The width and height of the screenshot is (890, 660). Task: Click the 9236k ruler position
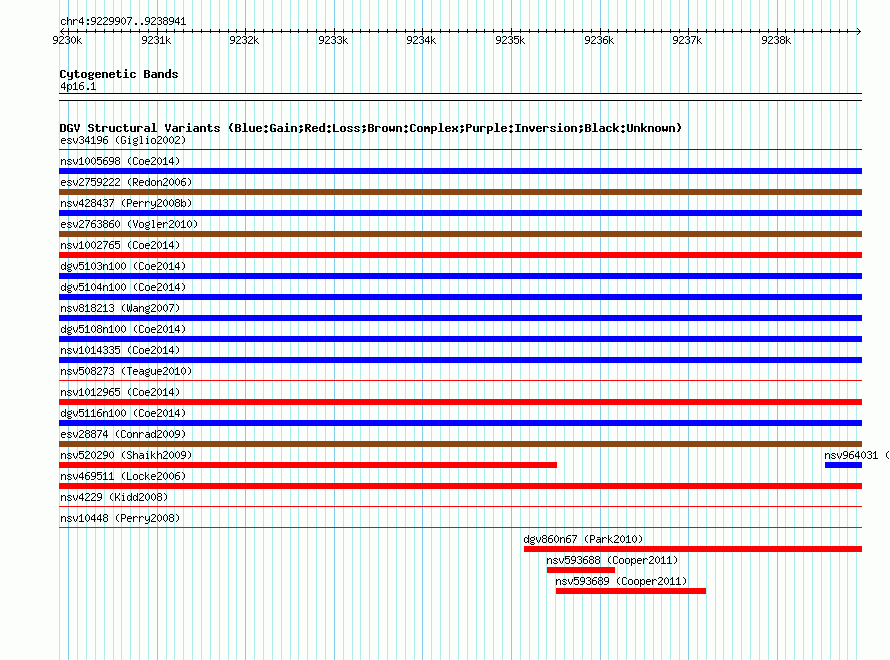[599, 40]
